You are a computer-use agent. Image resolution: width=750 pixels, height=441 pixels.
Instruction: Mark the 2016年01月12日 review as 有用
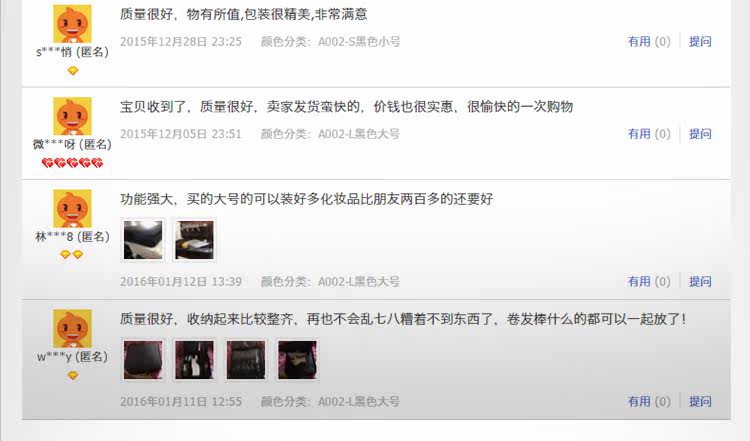pyautogui.click(x=649, y=281)
